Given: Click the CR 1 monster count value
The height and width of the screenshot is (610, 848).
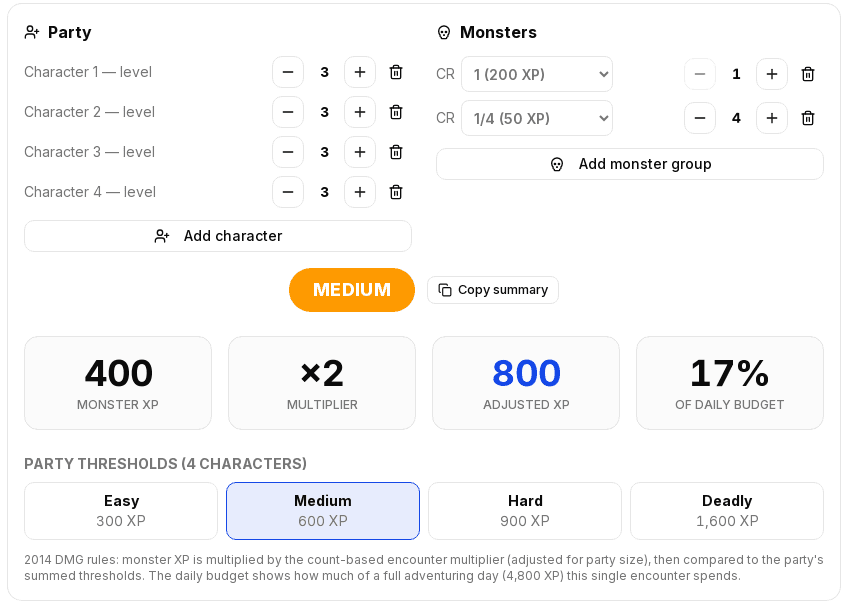Looking at the screenshot, I should [x=736, y=74].
